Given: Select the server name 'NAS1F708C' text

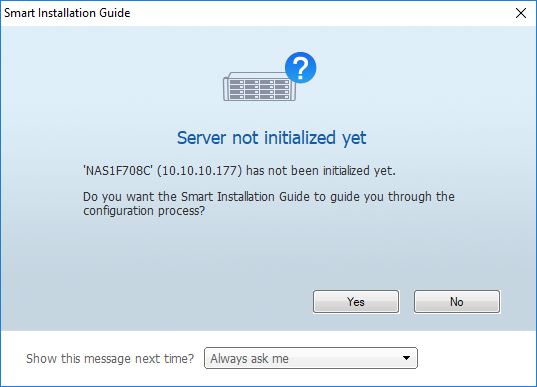Looking at the screenshot, I should [117, 170].
